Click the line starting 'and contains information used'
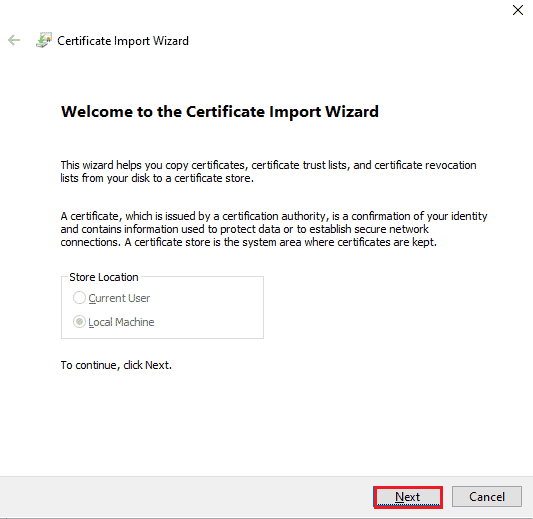The height and width of the screenshot is (519, 533). 244,229
